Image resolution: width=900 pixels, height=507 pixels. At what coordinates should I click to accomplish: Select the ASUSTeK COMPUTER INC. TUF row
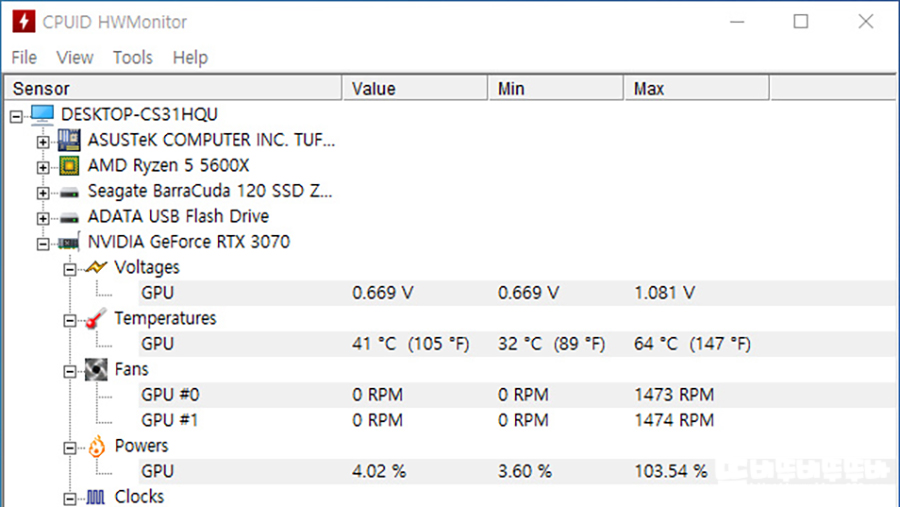coord(211,140)
